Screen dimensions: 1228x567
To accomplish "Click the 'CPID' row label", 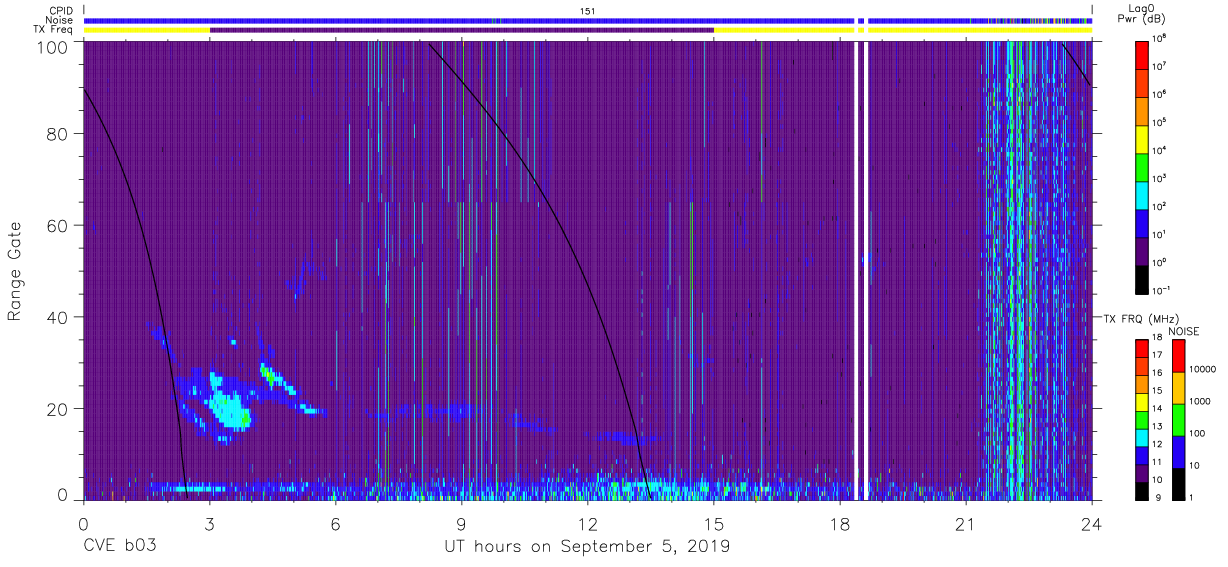I will (x=61, y=10).
